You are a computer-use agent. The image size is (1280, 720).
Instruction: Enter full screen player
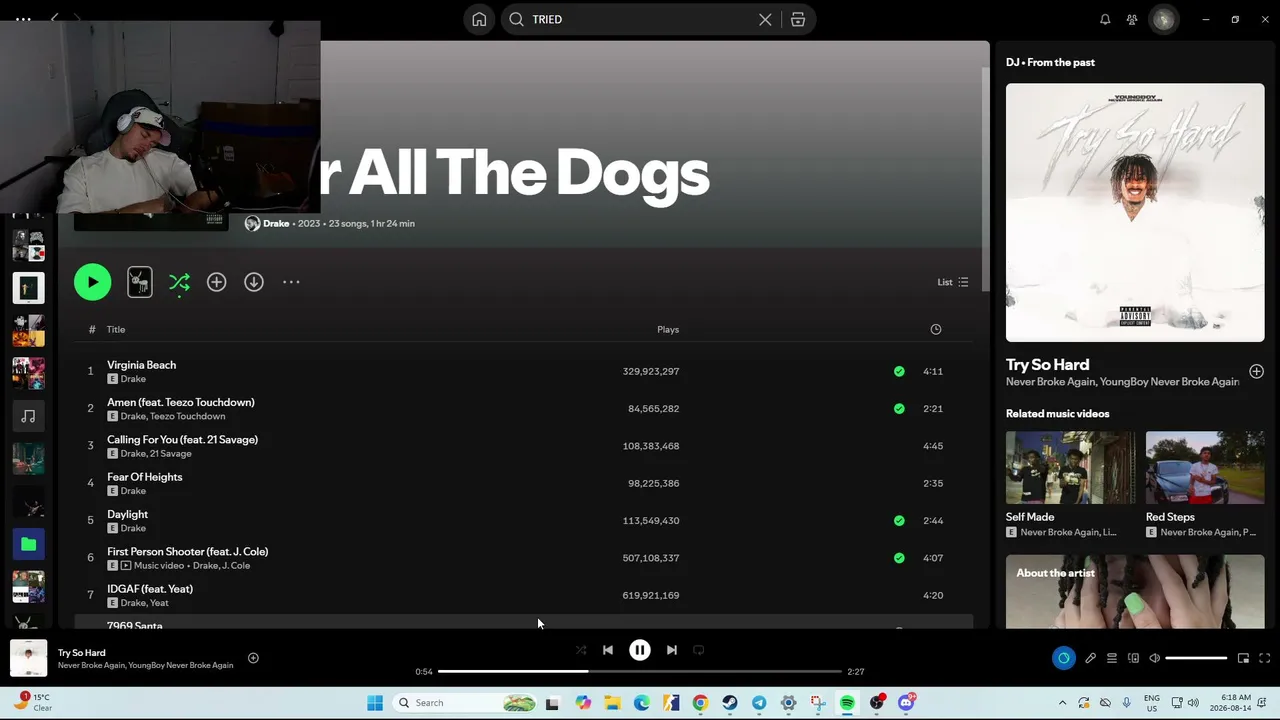coord(1264,658)
